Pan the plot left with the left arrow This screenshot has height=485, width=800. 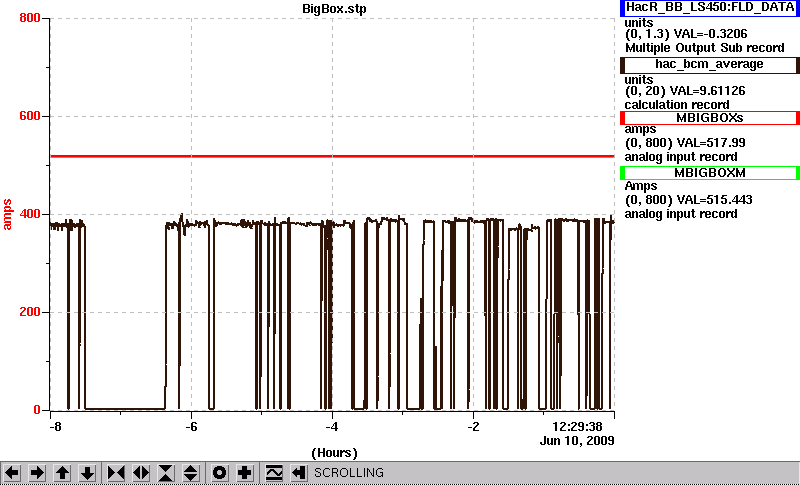[12, 473]
